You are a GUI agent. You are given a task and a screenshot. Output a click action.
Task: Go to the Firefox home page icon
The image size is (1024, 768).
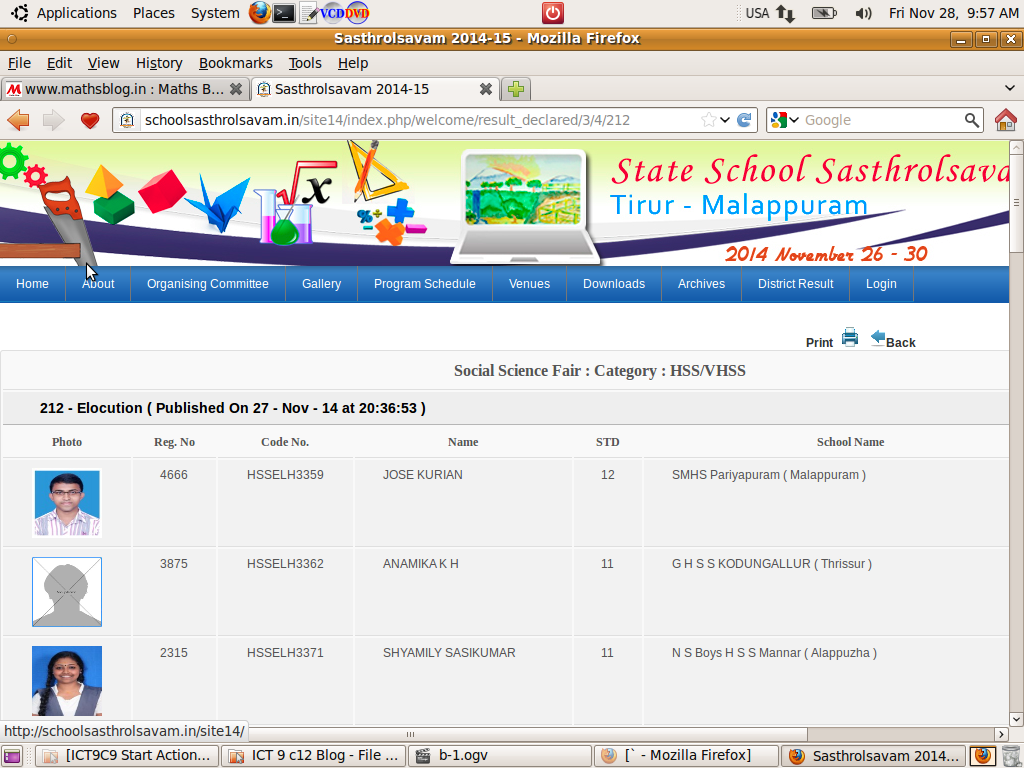(x=1006, y=120)
